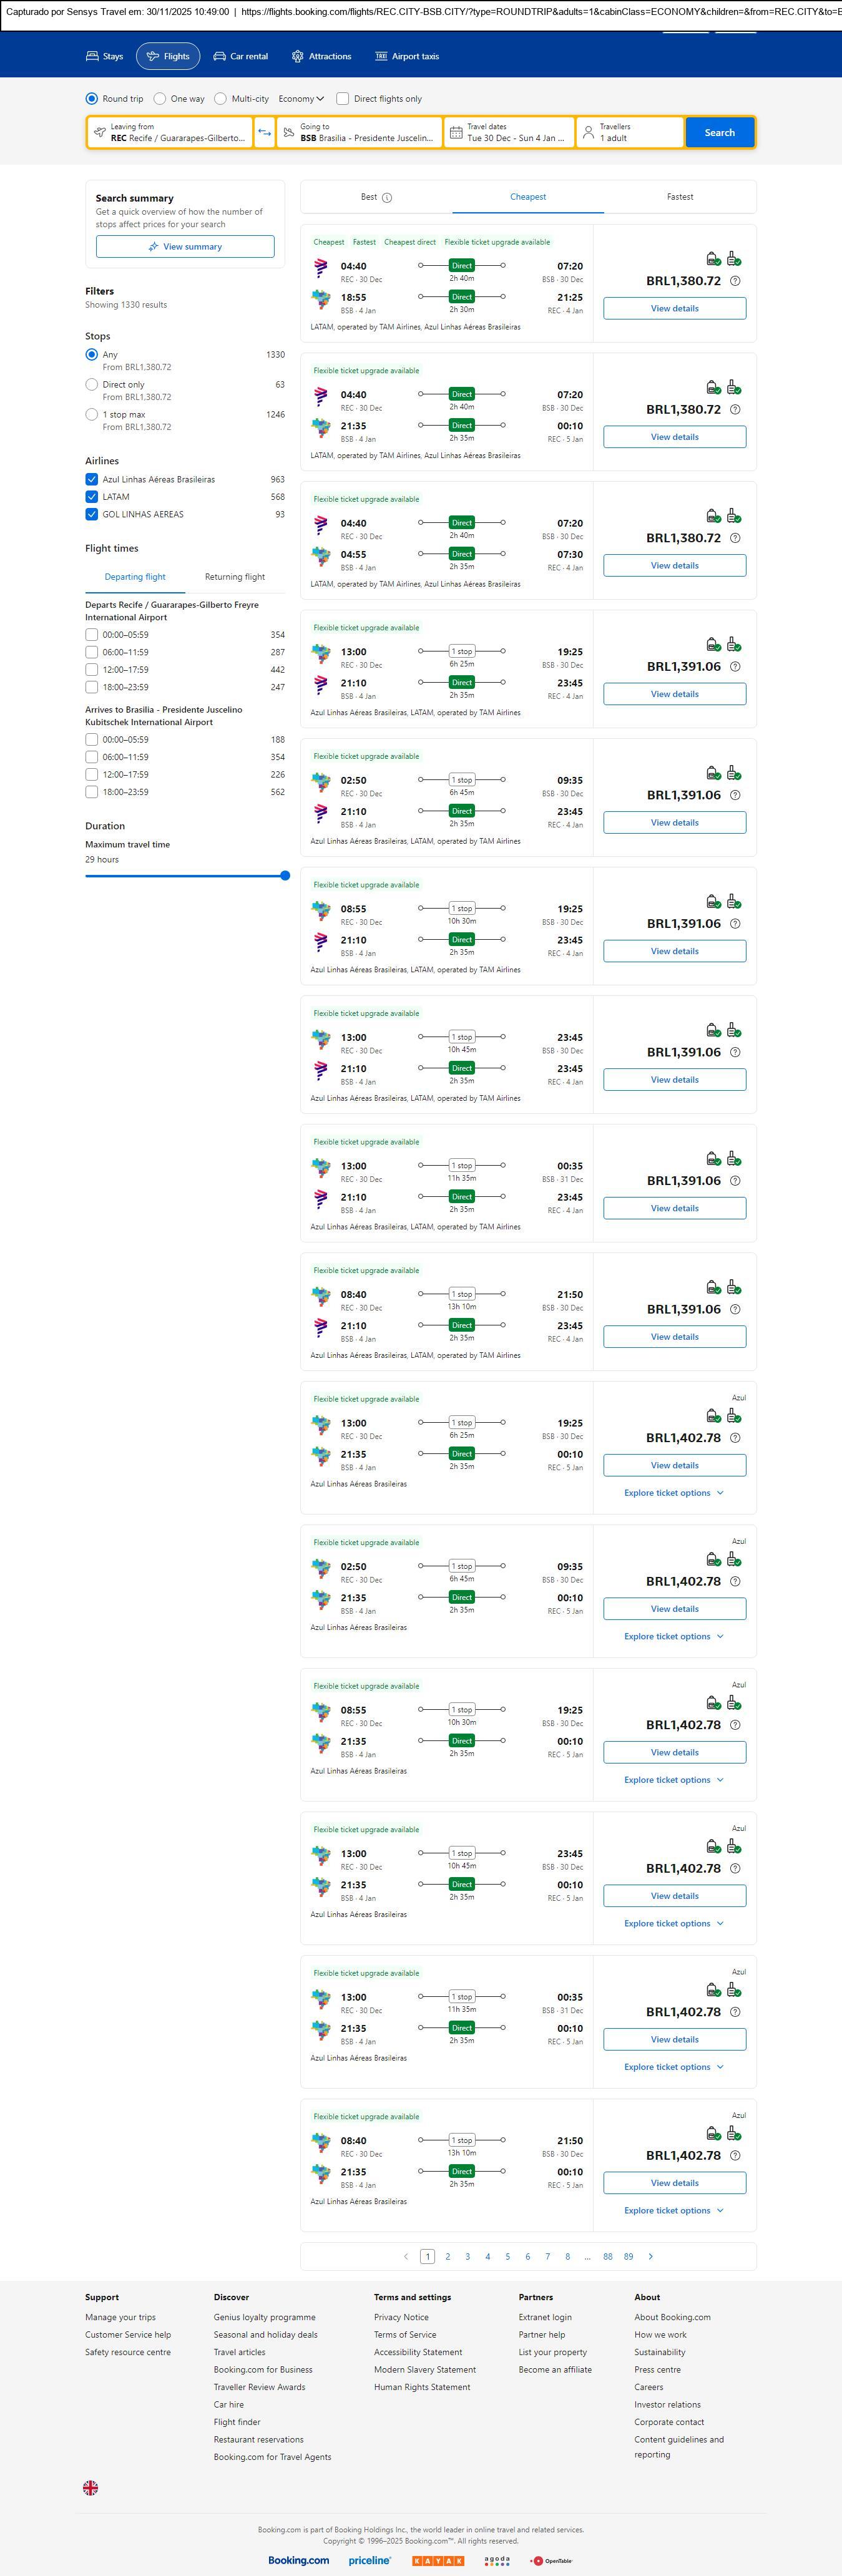The height and width of the screenshot is (2576, 842).
Task: Click the swap origin and destination arrows icon
Action: click(264, 133)
